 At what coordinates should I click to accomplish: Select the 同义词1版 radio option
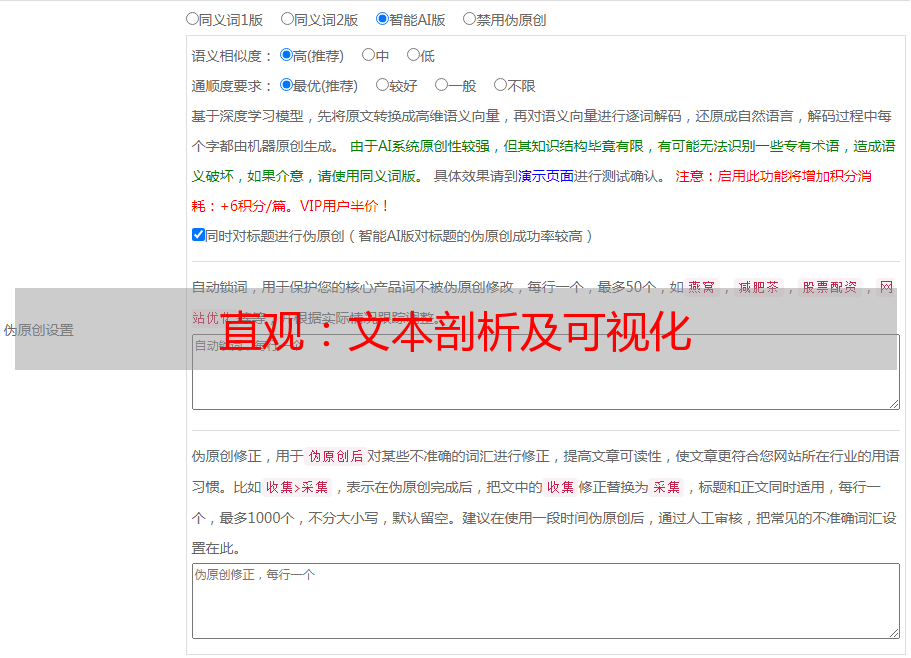(x=192, y=18)
